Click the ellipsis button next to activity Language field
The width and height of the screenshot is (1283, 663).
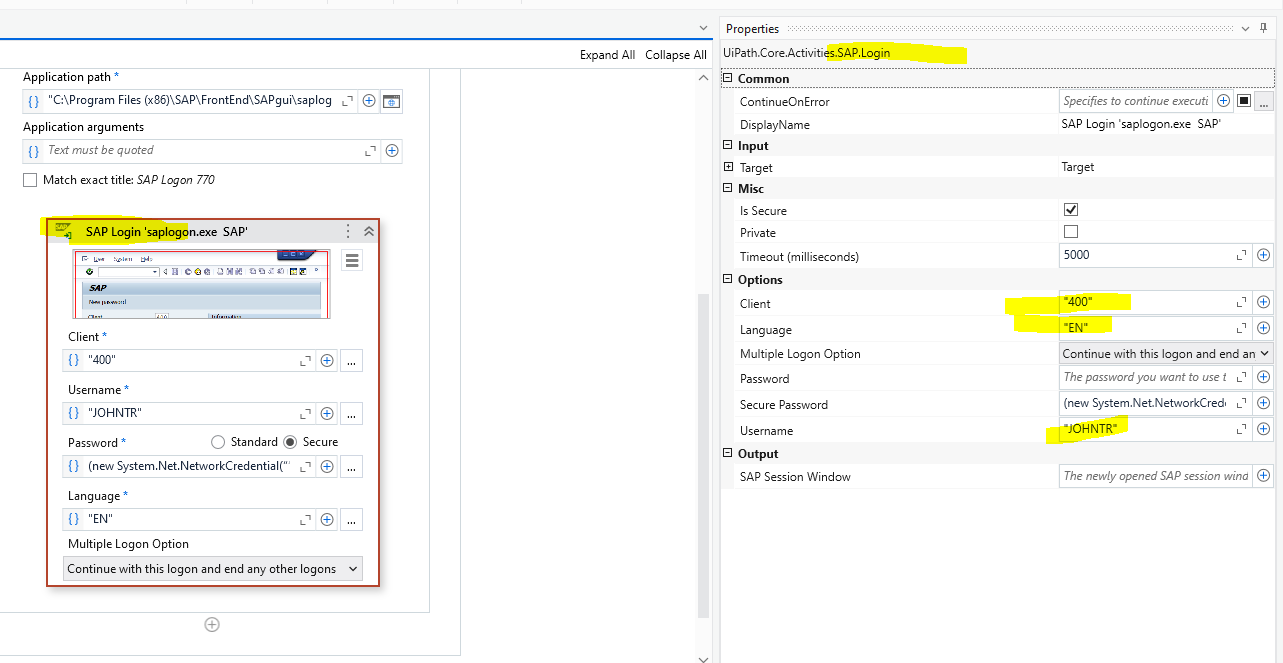pyautogui.click(x=351, y=519)
